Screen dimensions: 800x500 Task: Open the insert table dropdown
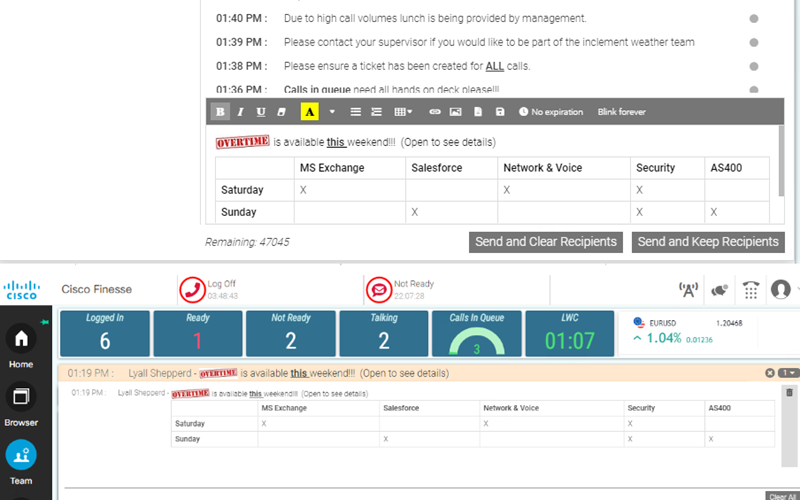(403, 112)
